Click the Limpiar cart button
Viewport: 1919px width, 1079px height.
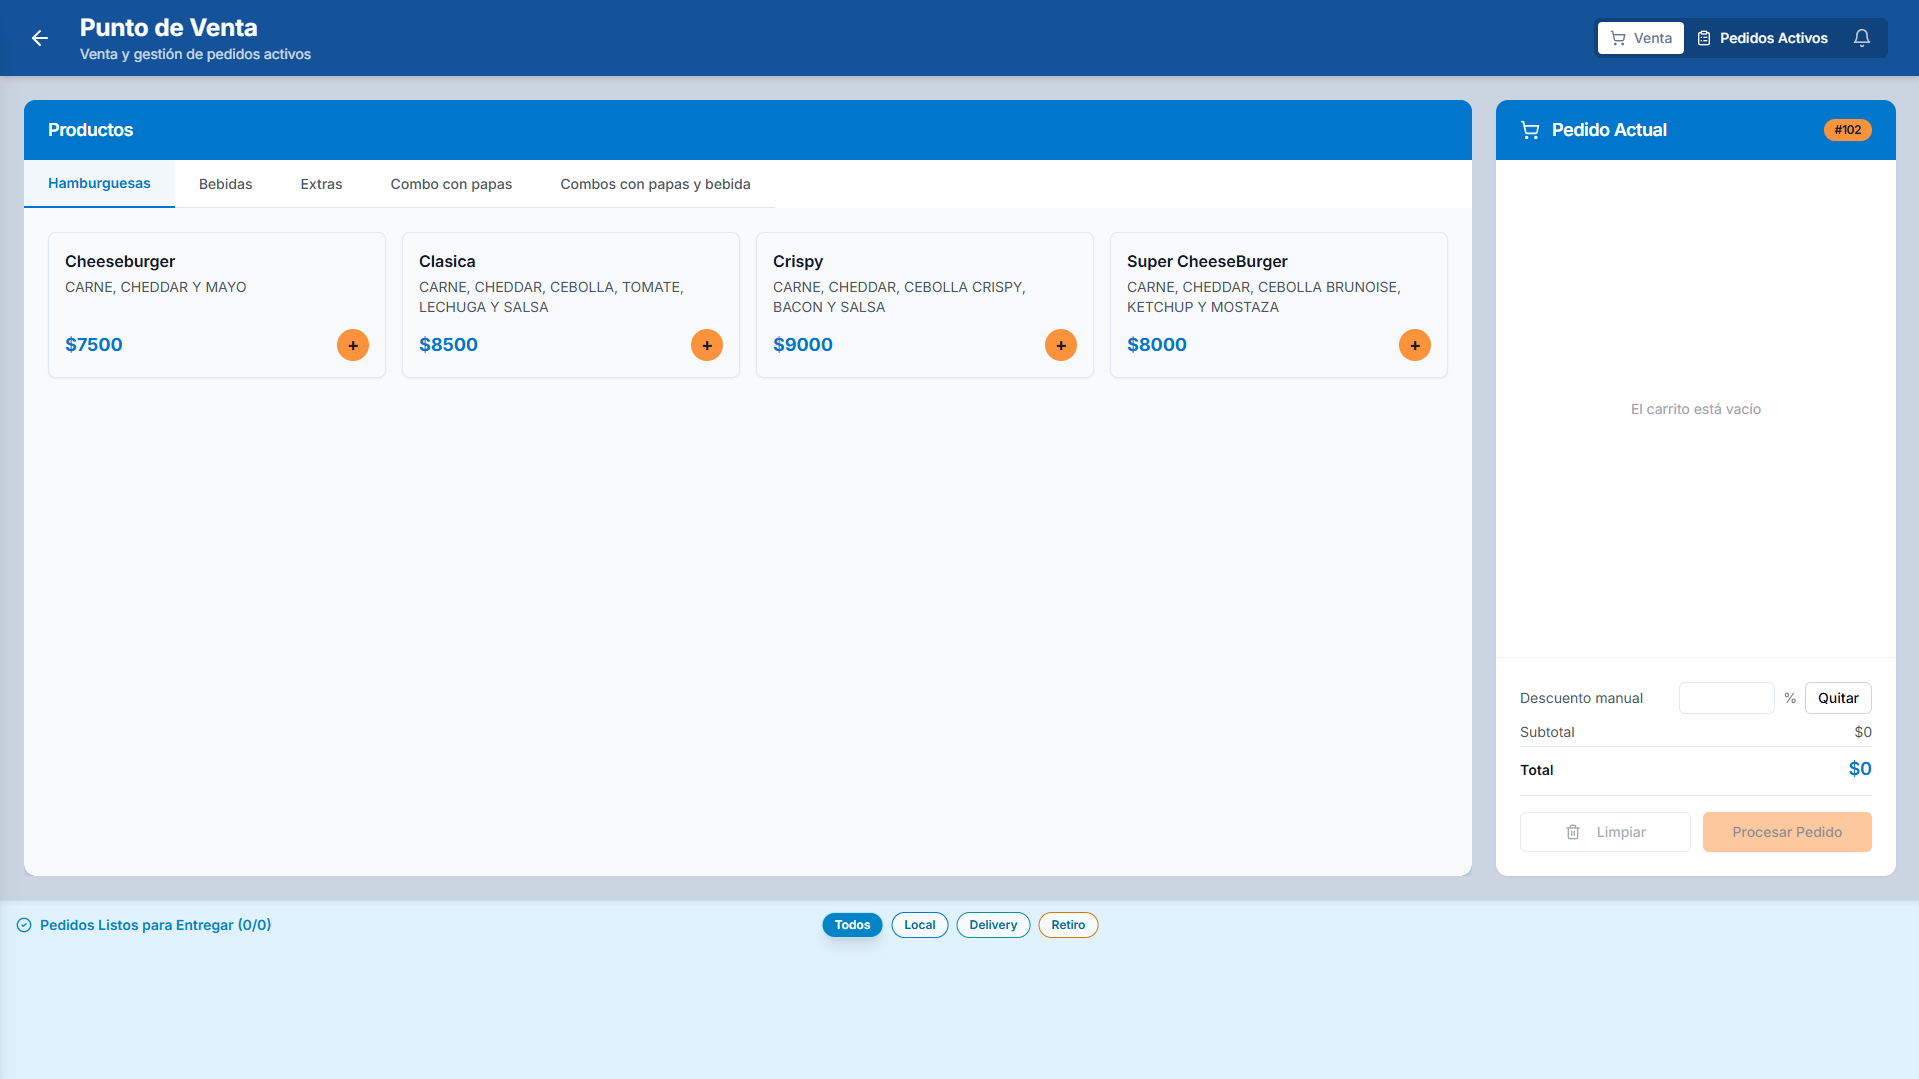1605,832
